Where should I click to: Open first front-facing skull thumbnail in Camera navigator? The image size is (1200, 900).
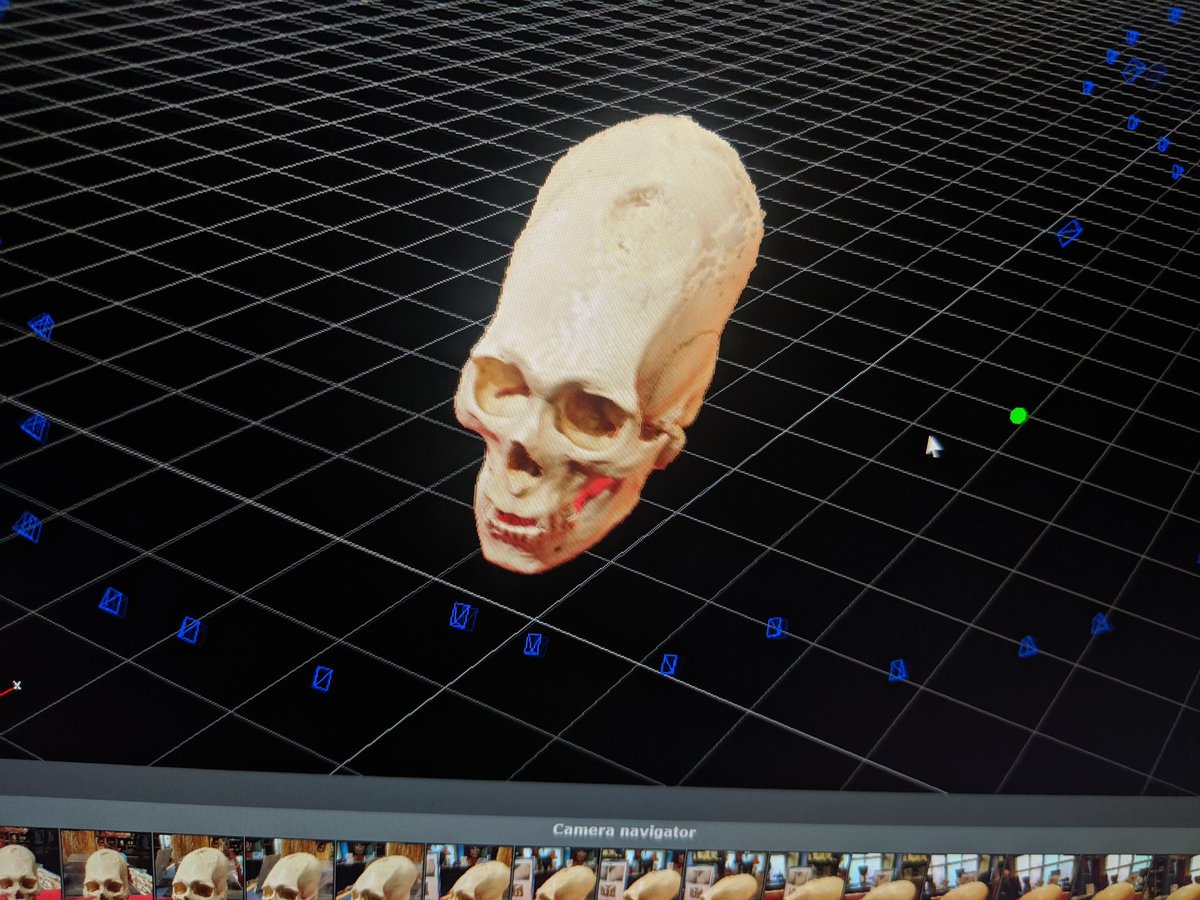click(29, 864)
